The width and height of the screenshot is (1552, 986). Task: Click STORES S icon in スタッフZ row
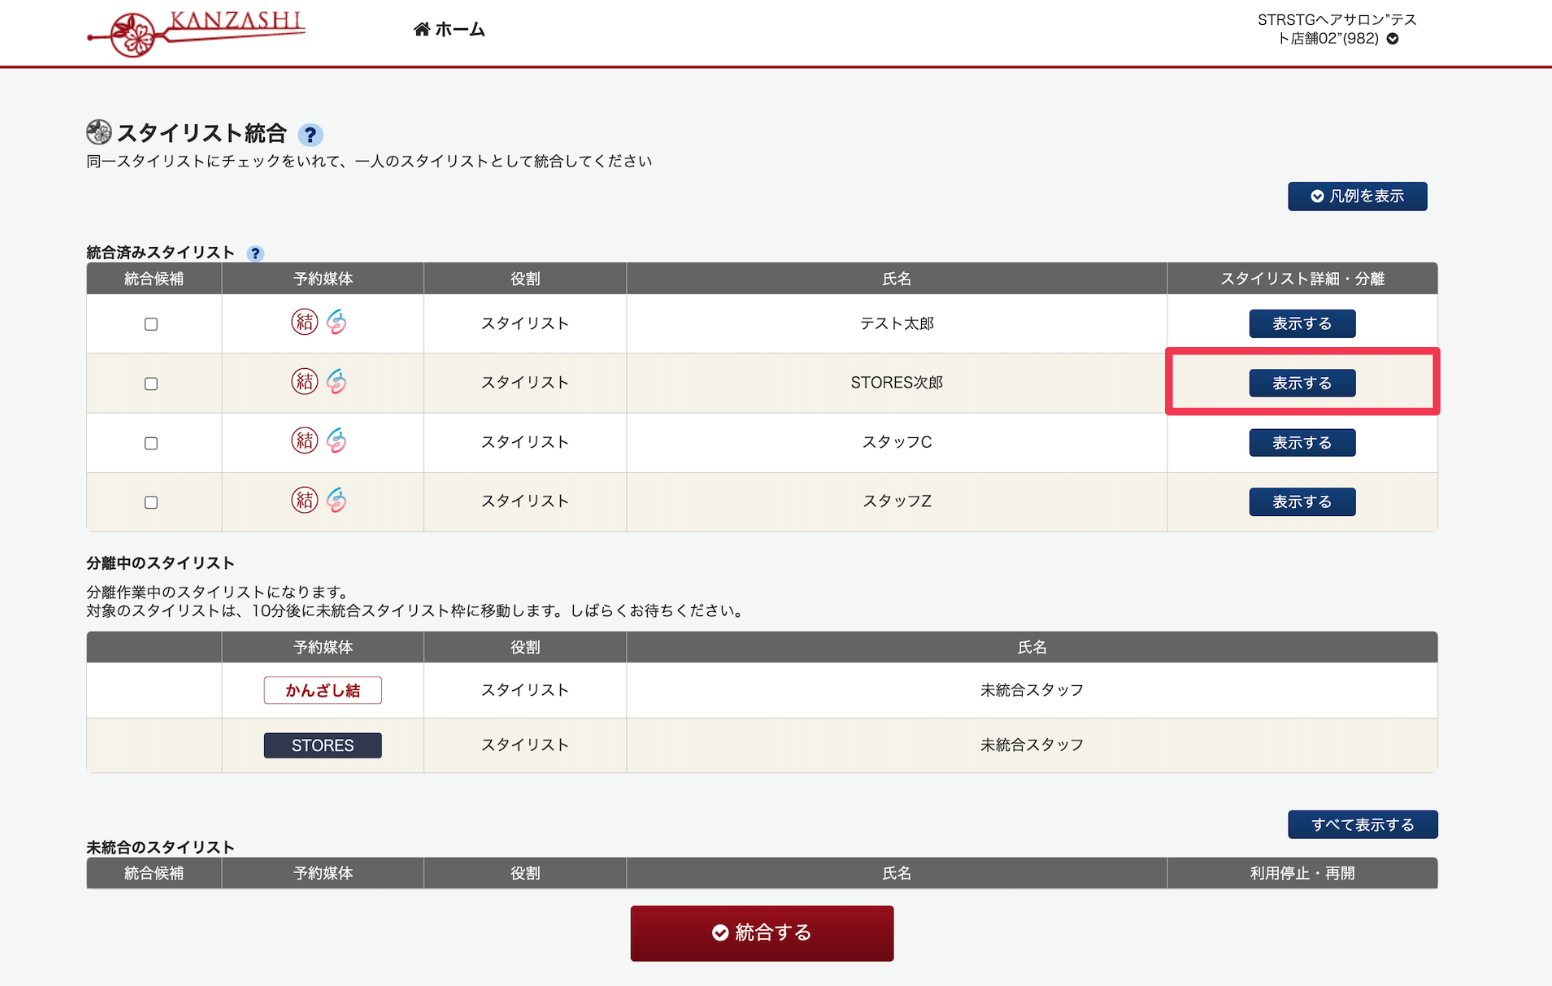click(337, 499)
